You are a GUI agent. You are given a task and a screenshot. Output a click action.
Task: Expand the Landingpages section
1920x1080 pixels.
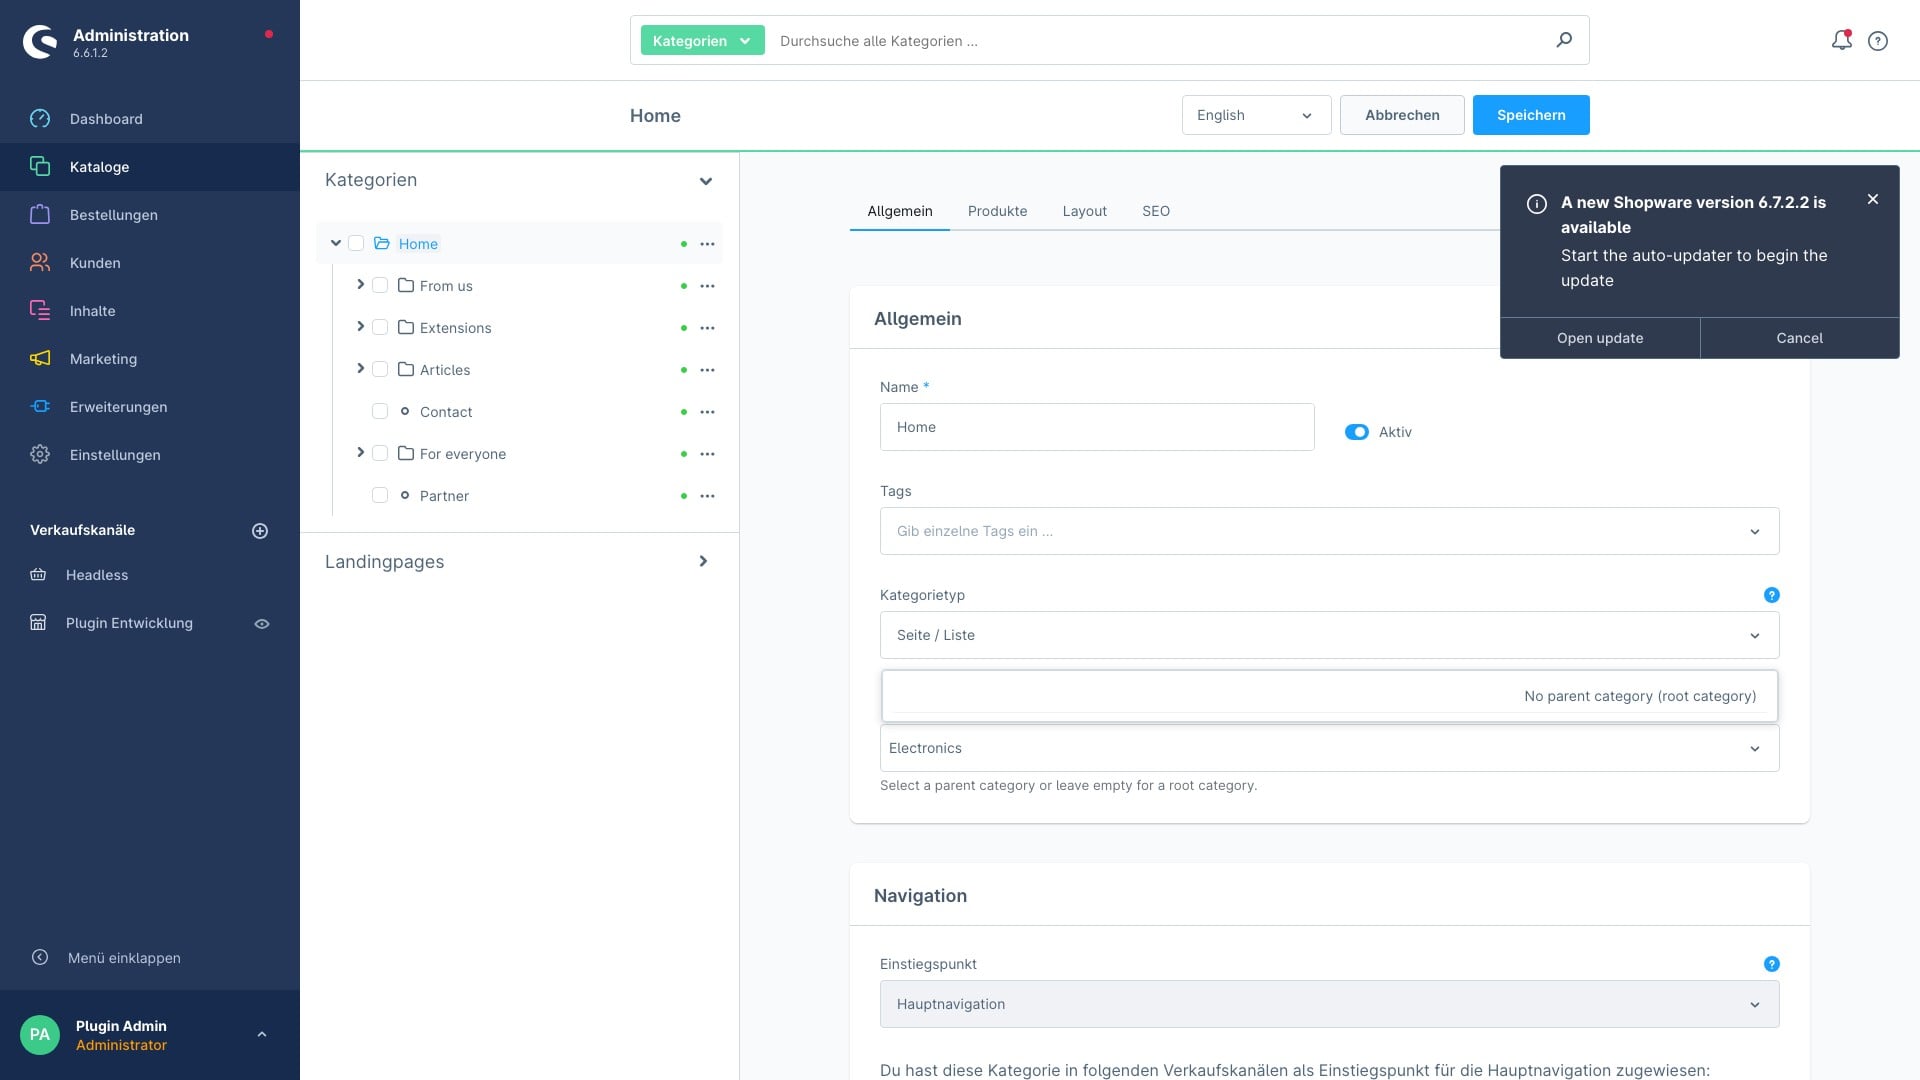703,562
